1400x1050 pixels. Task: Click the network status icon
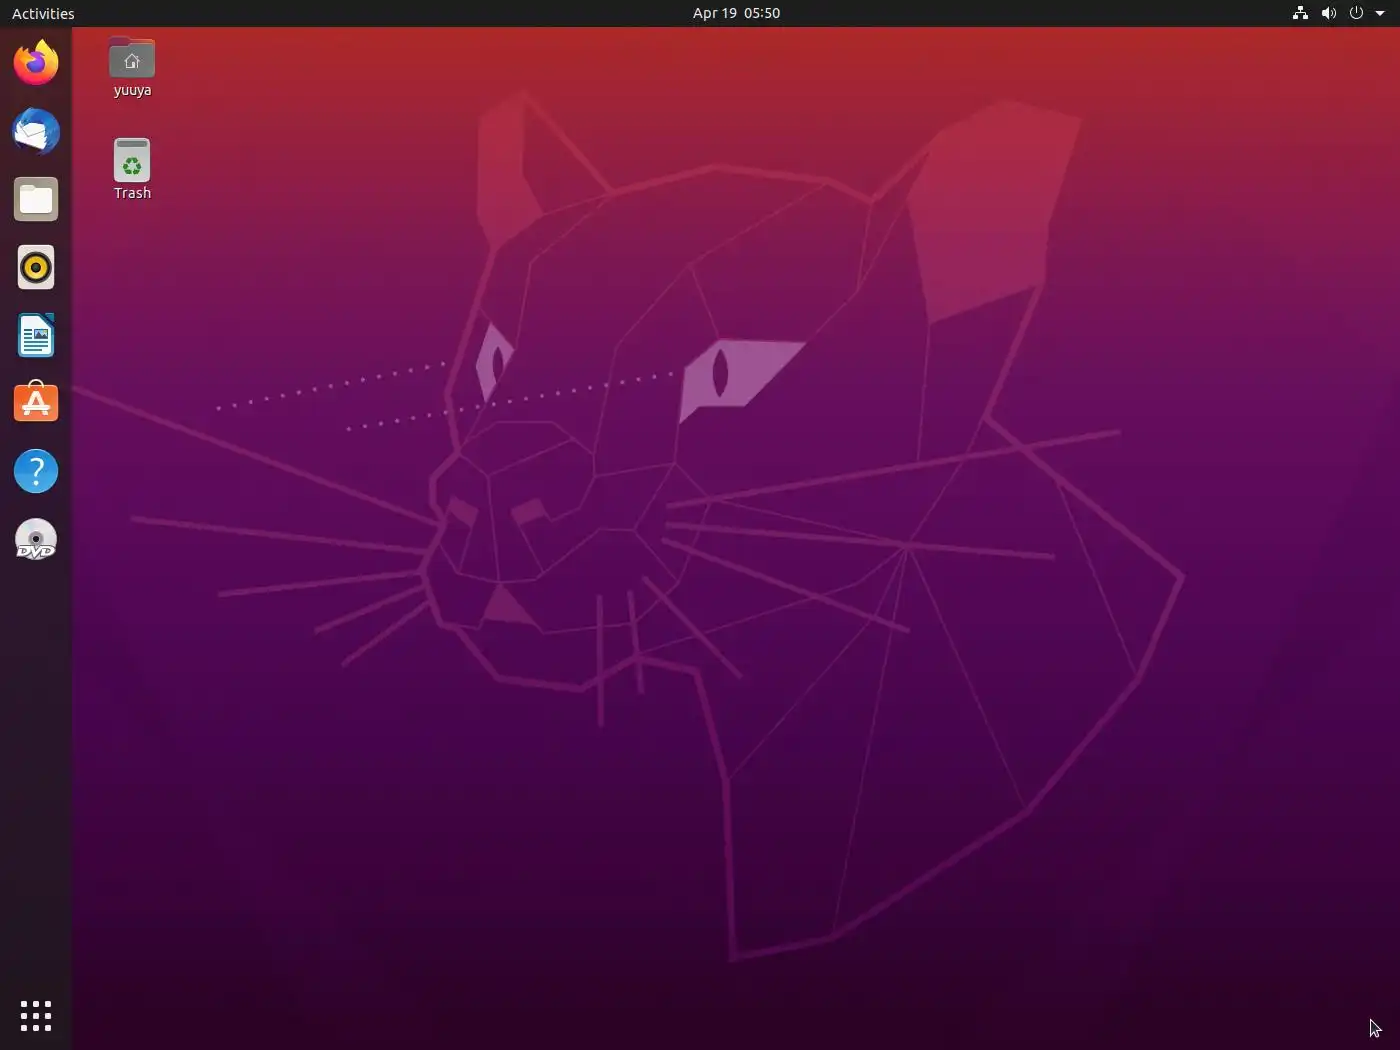(x=1300, y=13)
